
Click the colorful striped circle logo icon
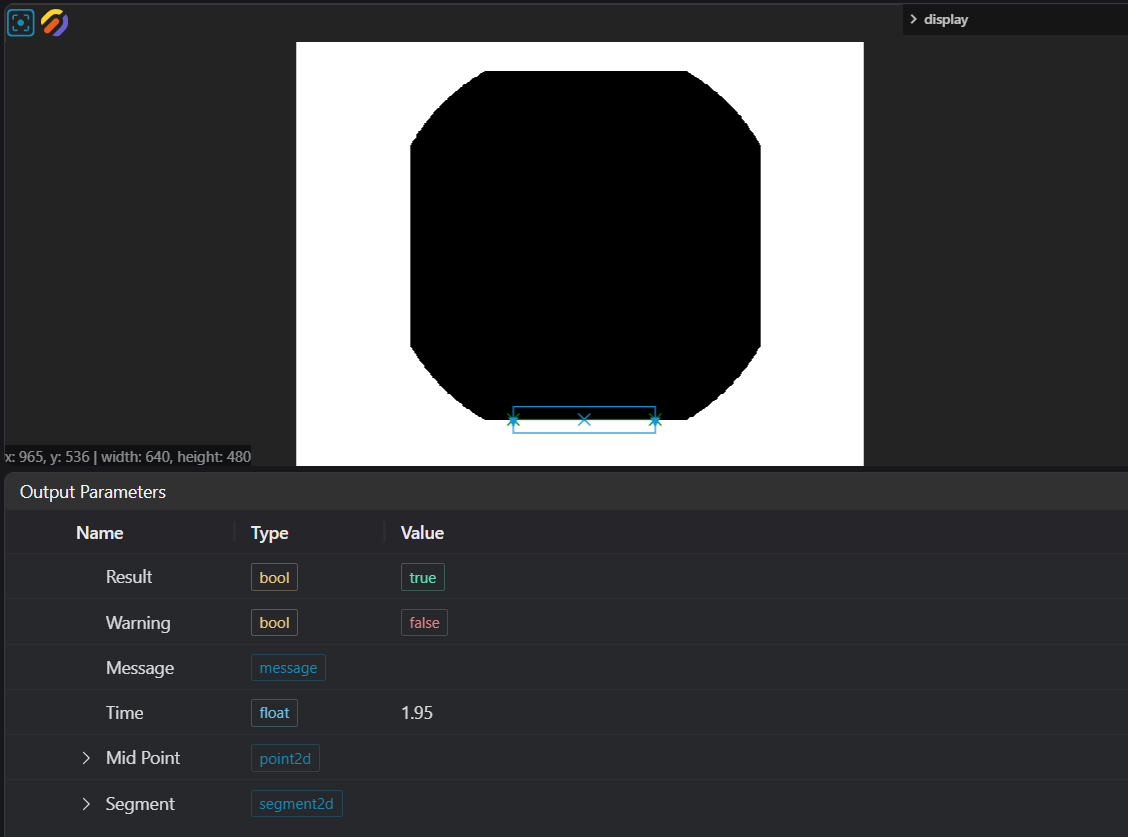[x=54, y=22]
